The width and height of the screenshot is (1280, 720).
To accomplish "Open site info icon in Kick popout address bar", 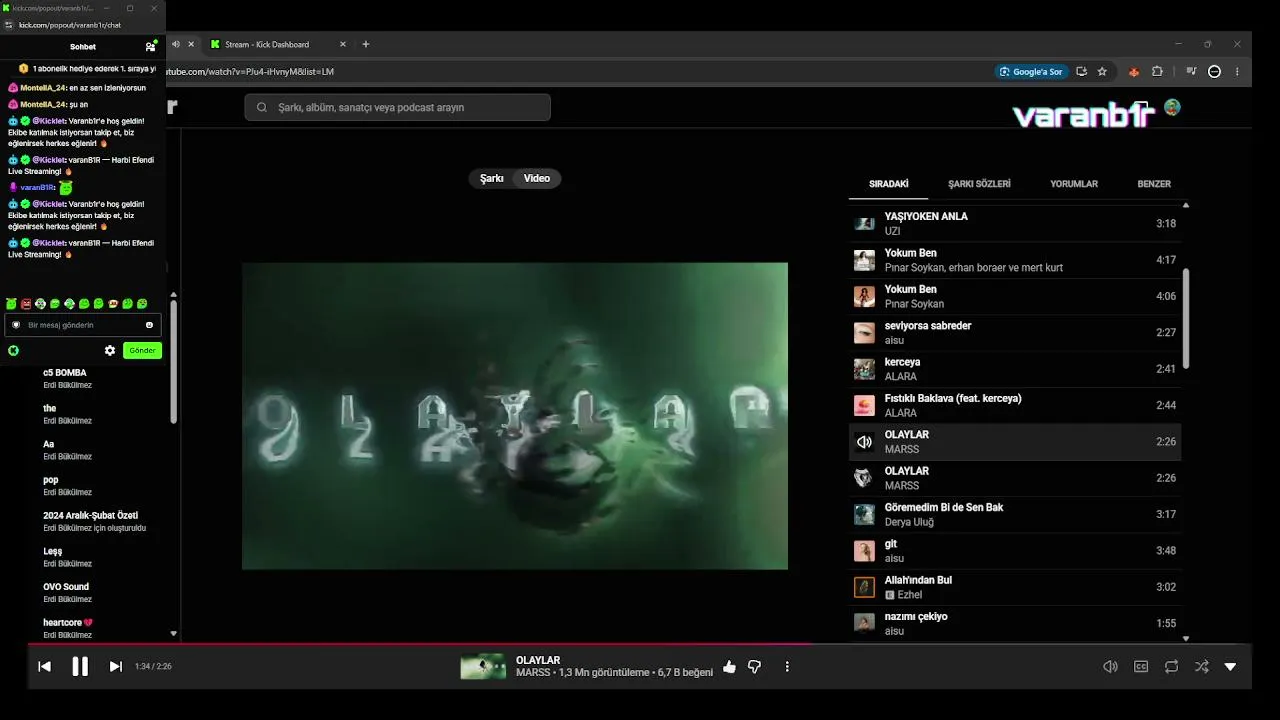I will click(x=9, y=25).
